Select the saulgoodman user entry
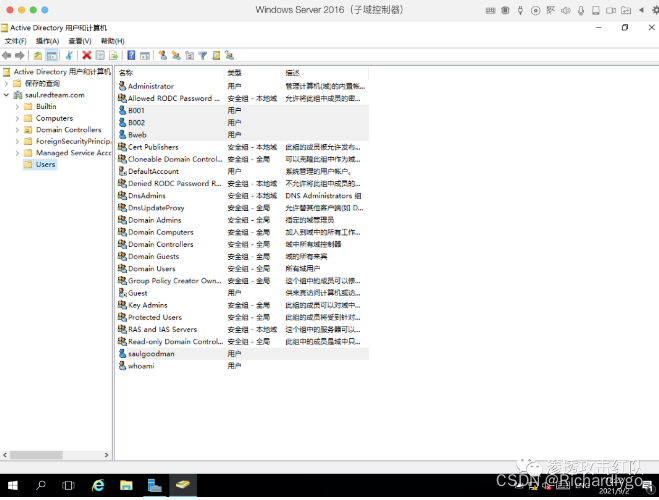The image size is (659, 500). click(243, 354)
